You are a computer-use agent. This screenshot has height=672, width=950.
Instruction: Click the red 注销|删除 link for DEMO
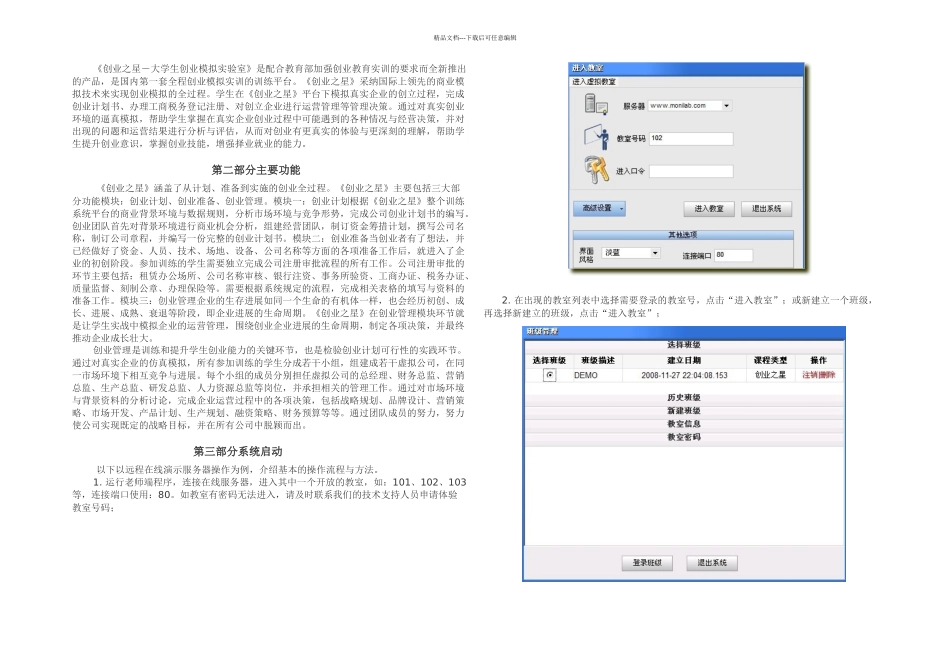(x=819, y=375)
